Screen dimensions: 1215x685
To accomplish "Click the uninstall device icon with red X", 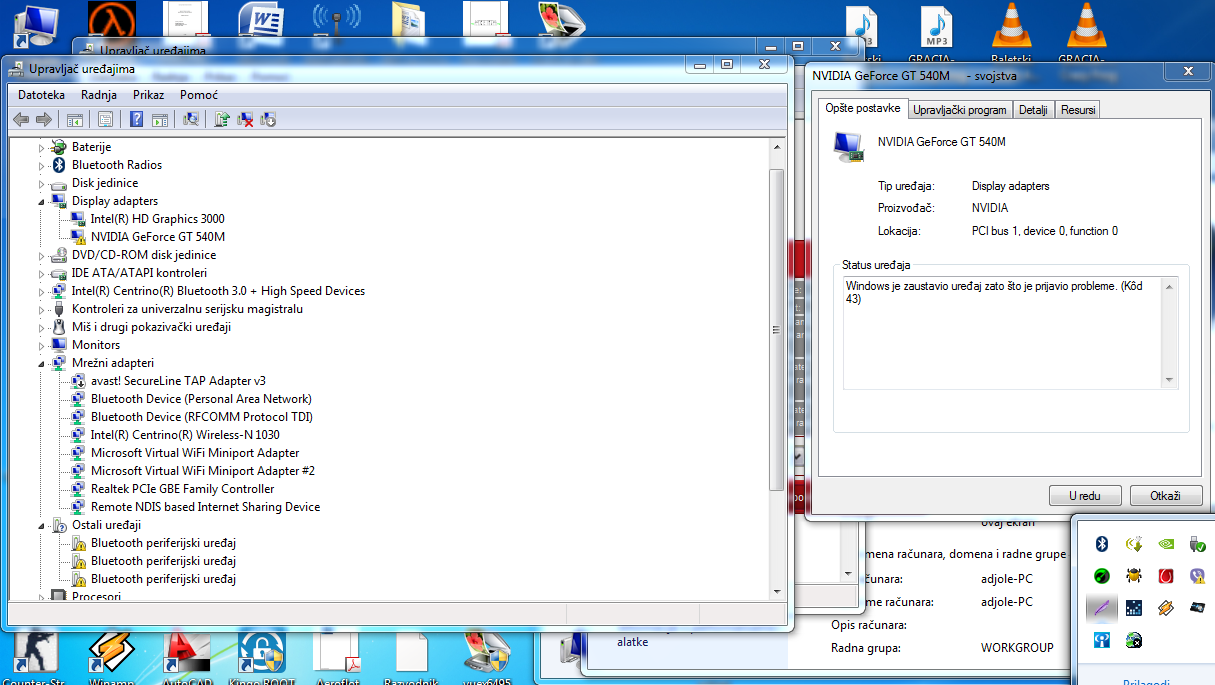I will [245, 120].
